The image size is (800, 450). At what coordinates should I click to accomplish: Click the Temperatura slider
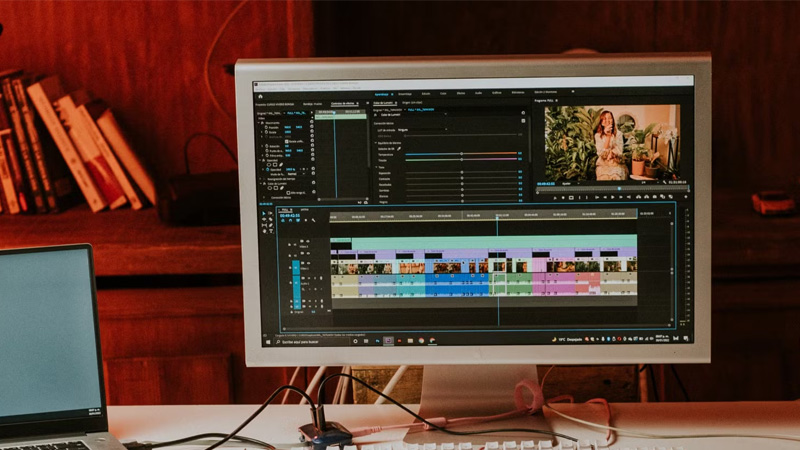[x=461, y=154]
